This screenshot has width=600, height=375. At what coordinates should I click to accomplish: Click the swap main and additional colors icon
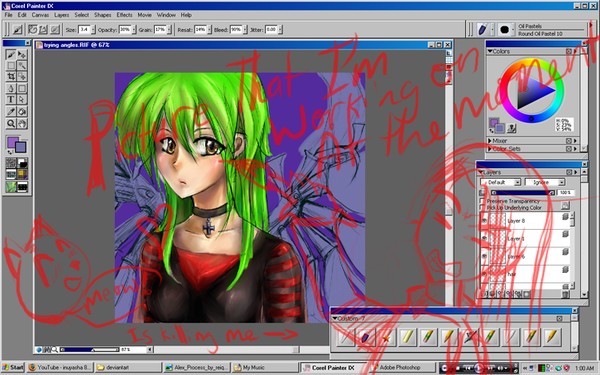[9, 152]
